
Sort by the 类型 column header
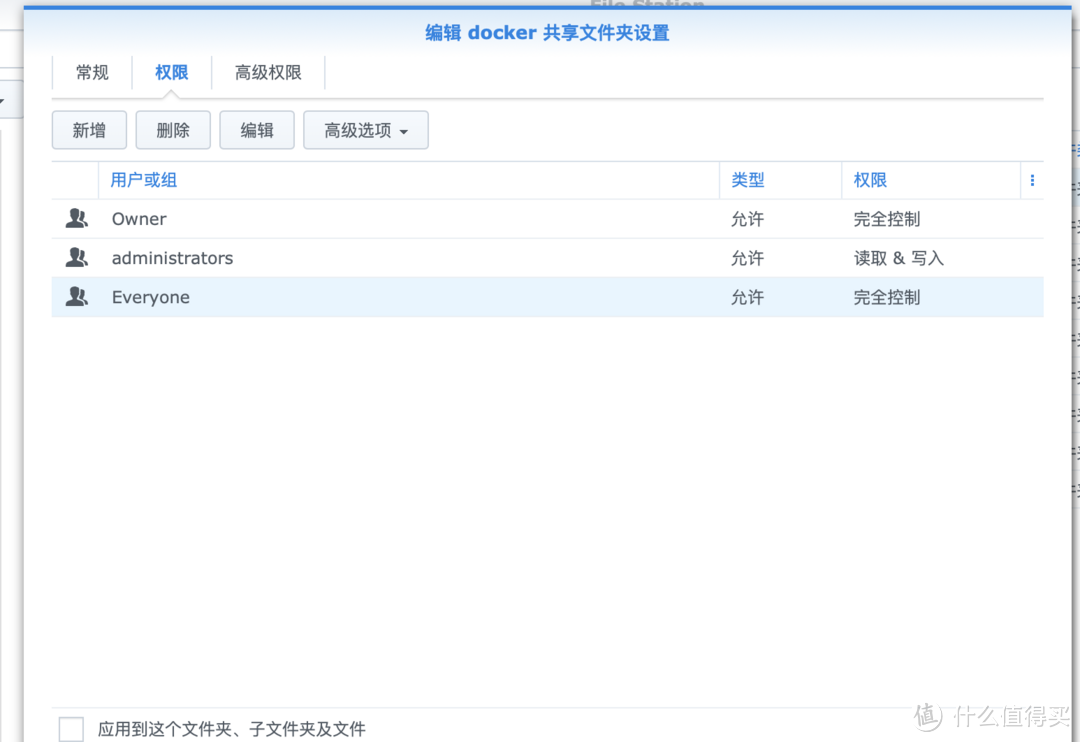point(747,180)
